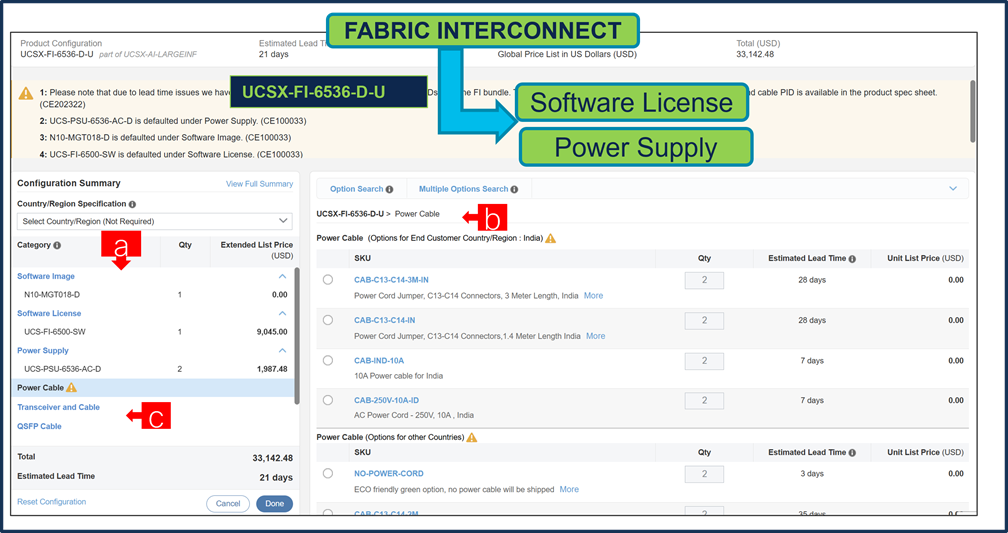
Task: Open the CAB-250V-10A-ID SKU link
Action: point(386,401)
